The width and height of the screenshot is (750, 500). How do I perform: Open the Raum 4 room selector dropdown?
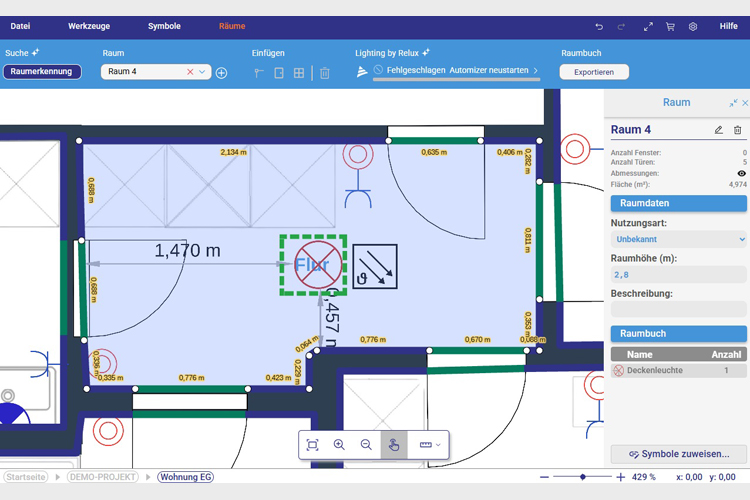tap(203, 72)
